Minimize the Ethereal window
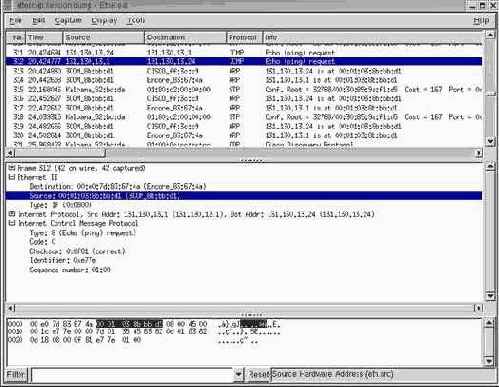The width and height of the screenshot is (499, 387). coord(472,6)
